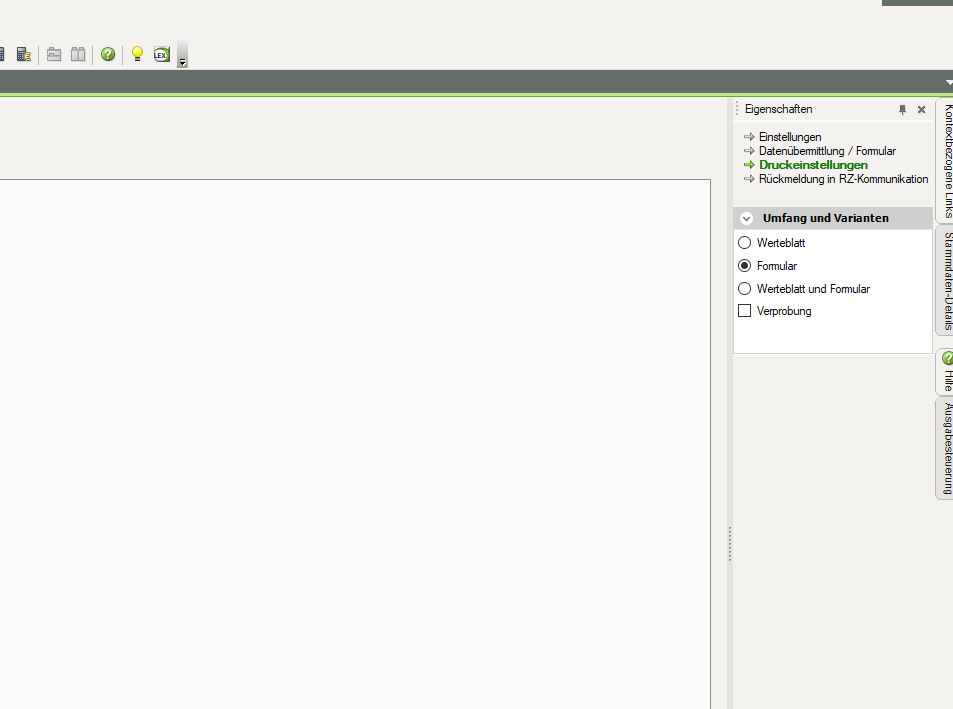
Task: Open the LEX info icon
Action: [x=160, y=54]
